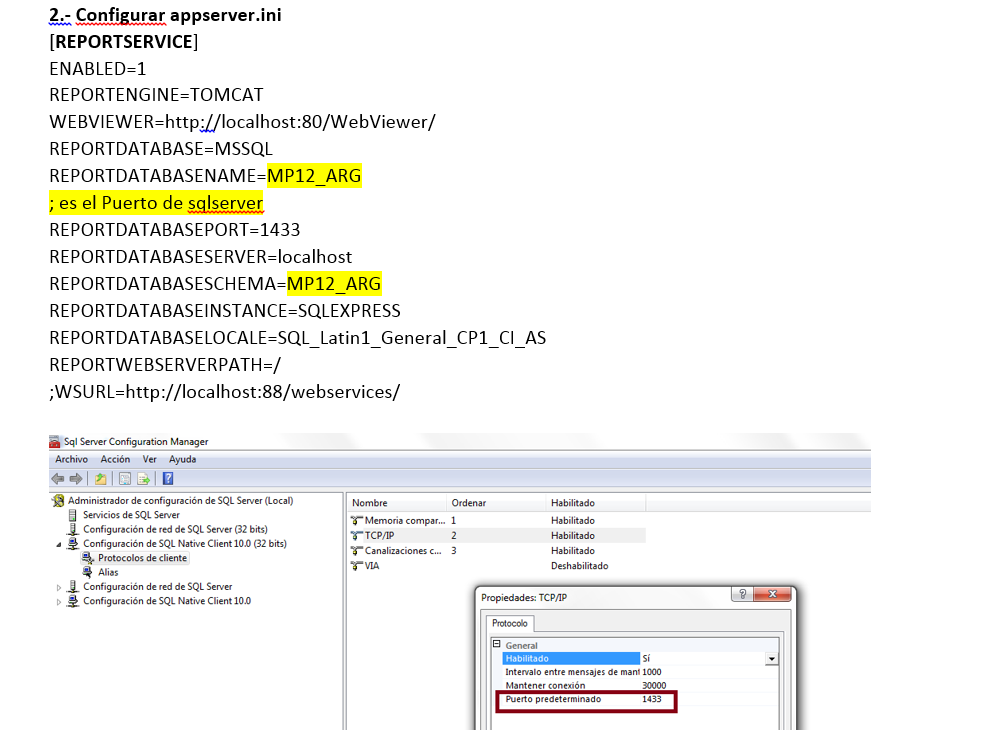Click the Export list toolbar icon
Viewport: 1001px width, 737px height.
click(x=144, y=478)
